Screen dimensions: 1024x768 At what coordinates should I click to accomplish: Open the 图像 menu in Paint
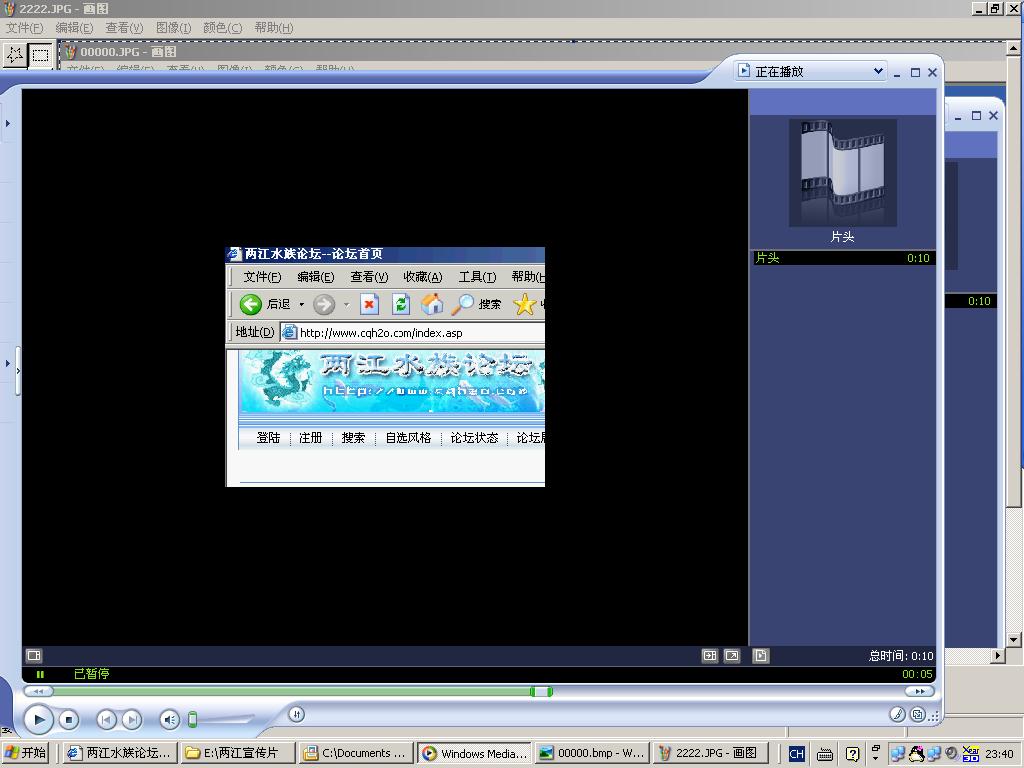173,28
